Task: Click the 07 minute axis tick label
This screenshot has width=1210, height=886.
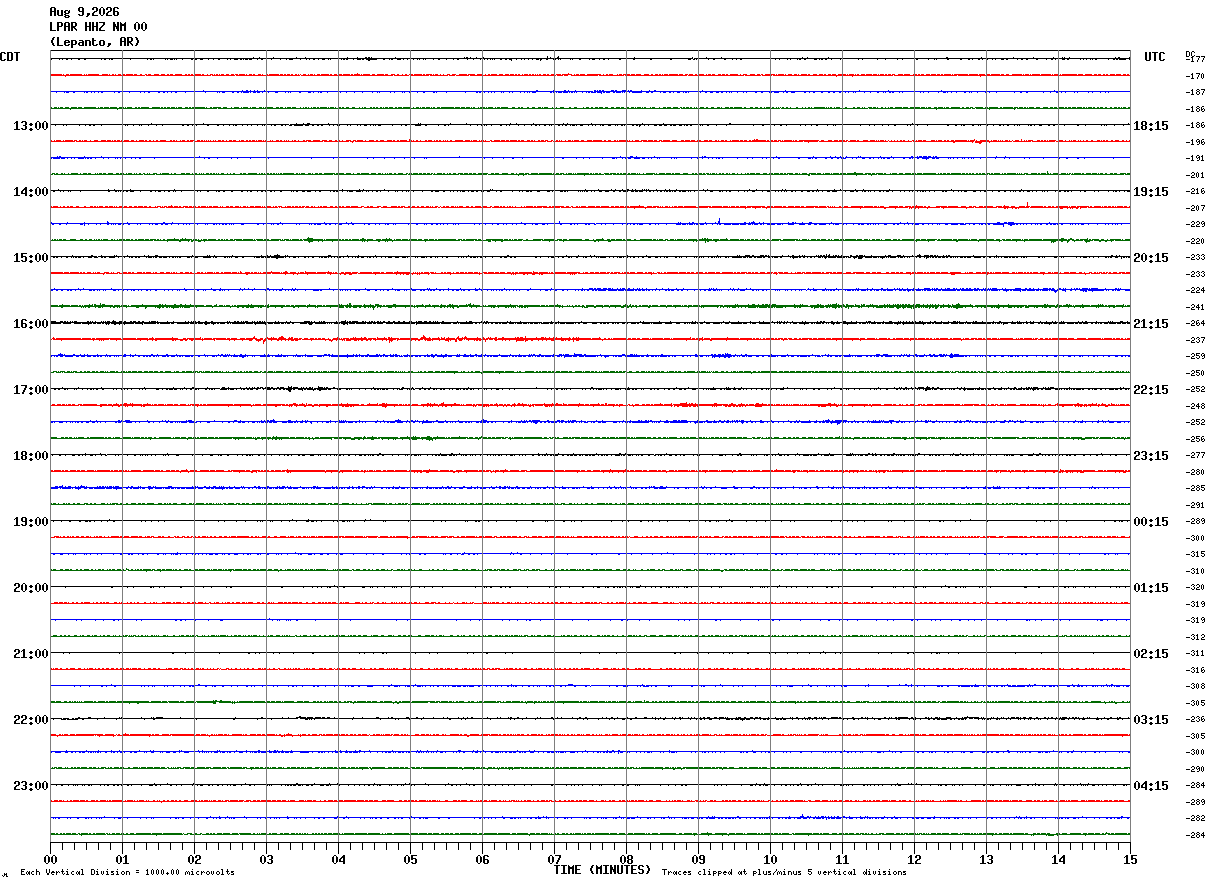Action: point(554,859)
